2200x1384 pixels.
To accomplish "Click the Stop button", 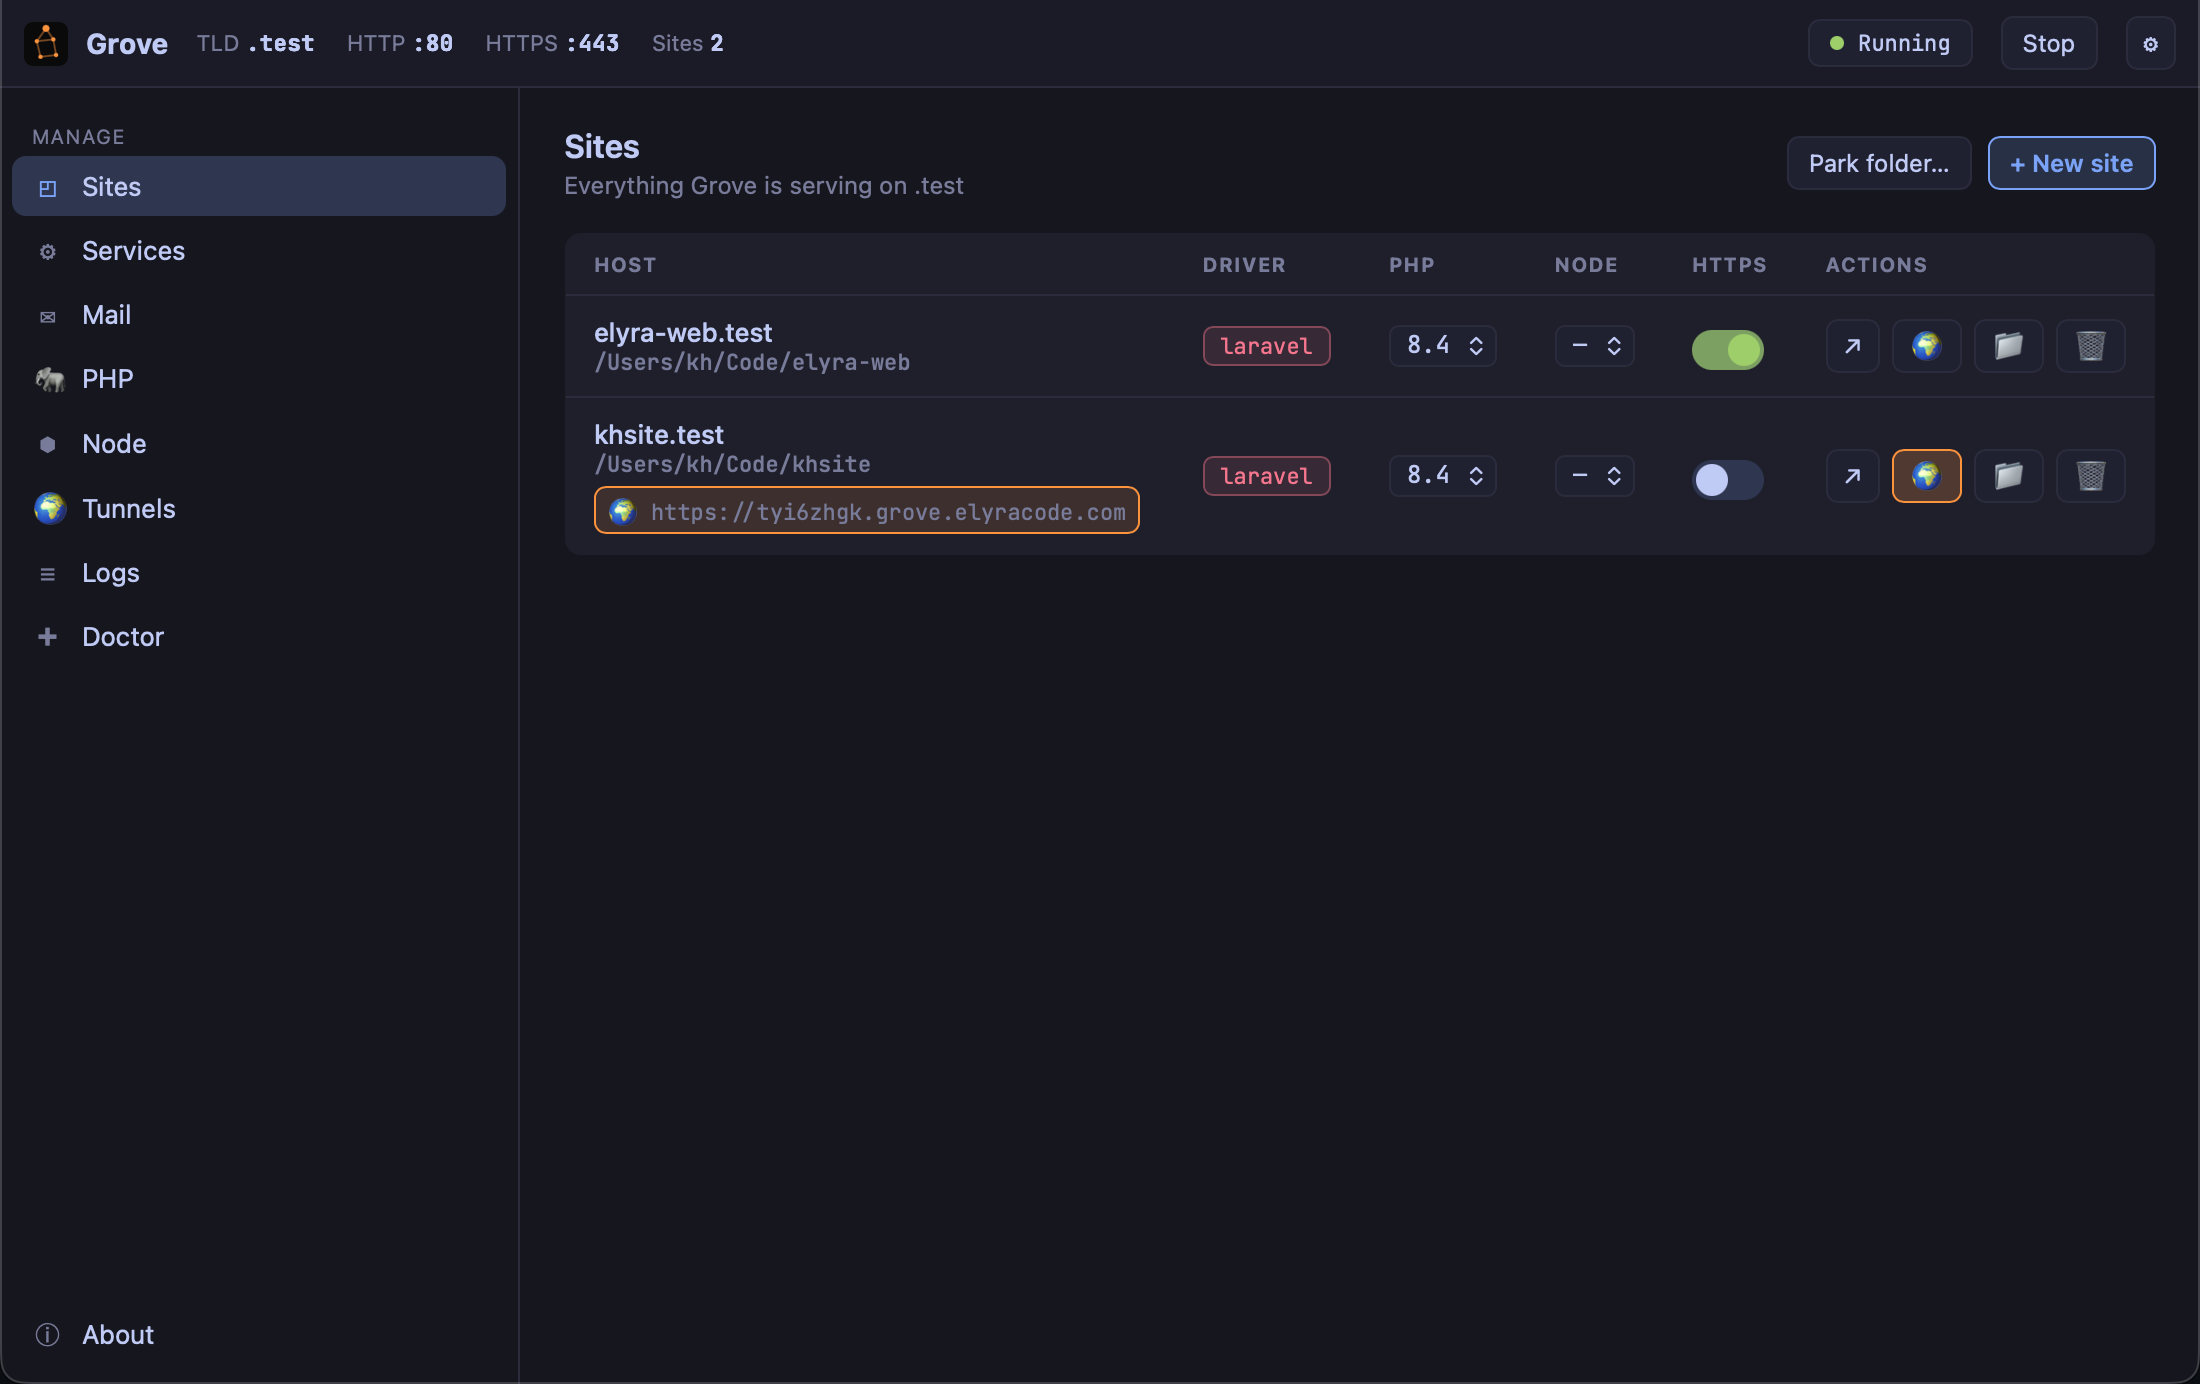I will 2048,43.
